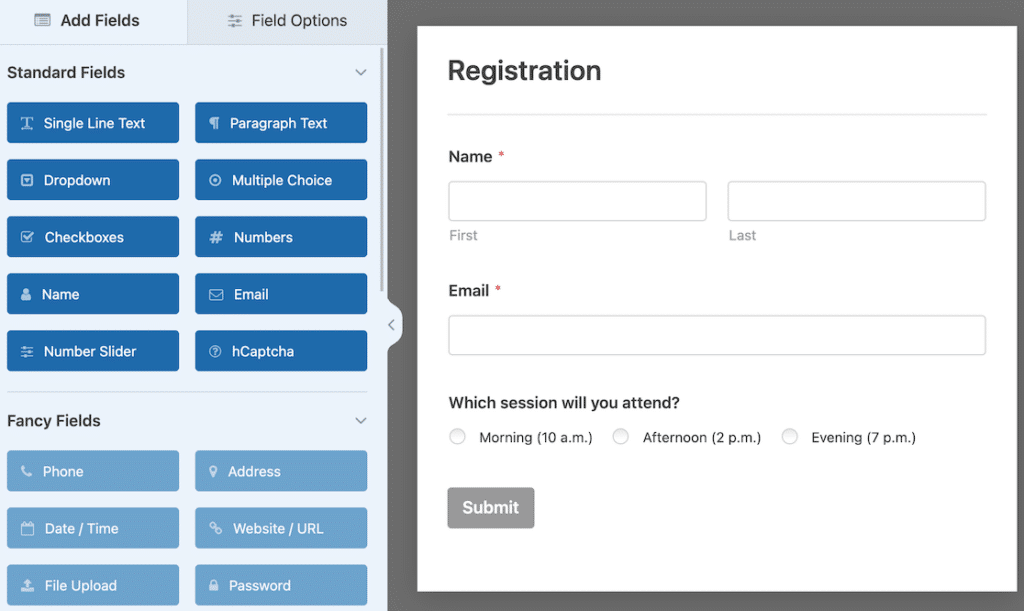Open the Add Fields tab
This screenshot has height=611, width=1024.
(93, 20)
